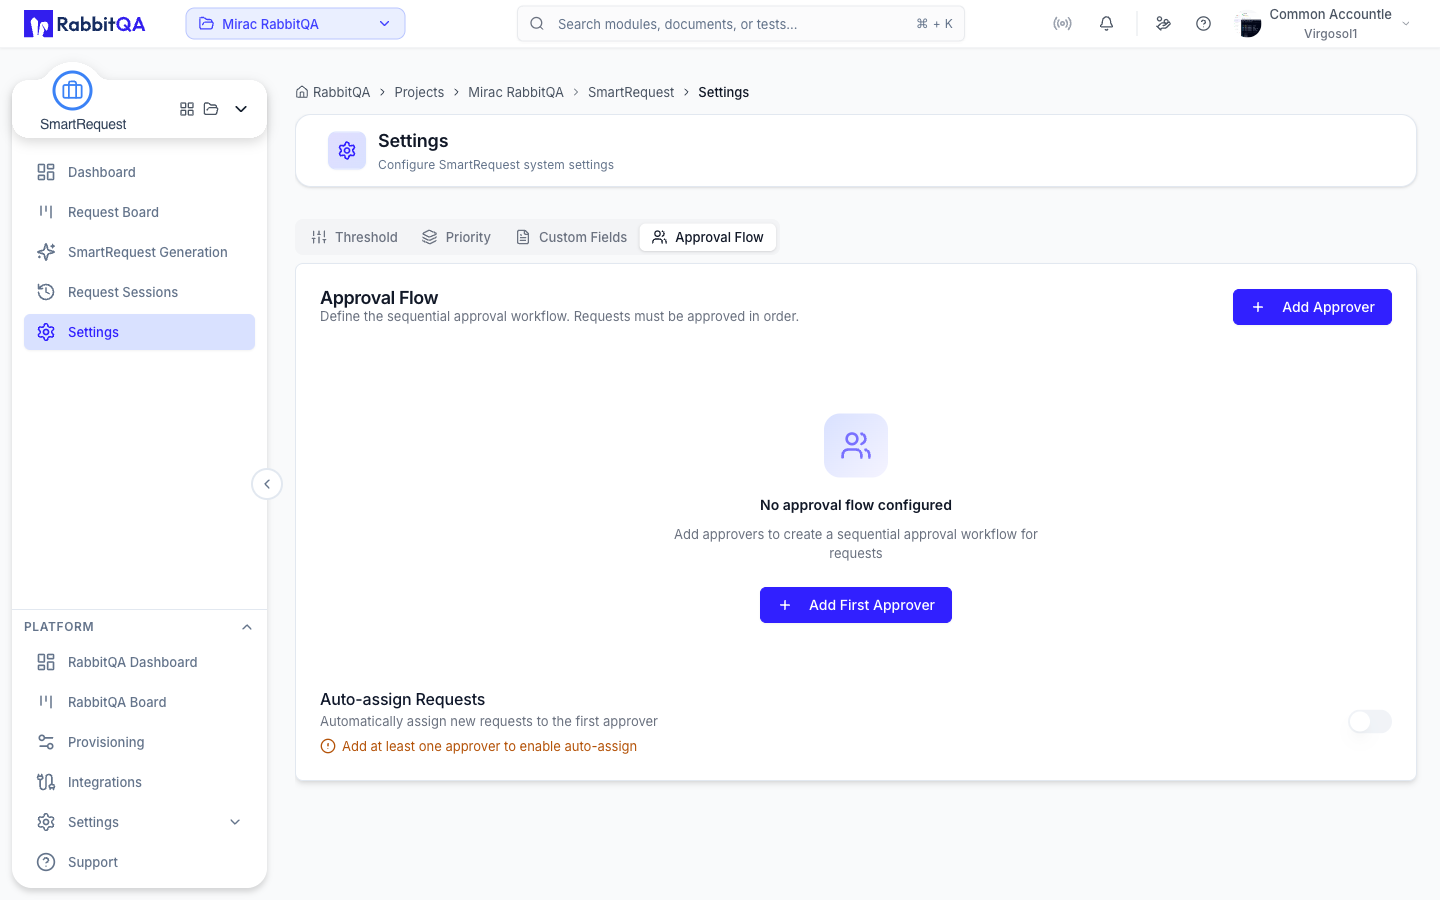Screen dimensions: 1440x900
Task: Collapse the PLATFORM section
Action: (247, 627)
